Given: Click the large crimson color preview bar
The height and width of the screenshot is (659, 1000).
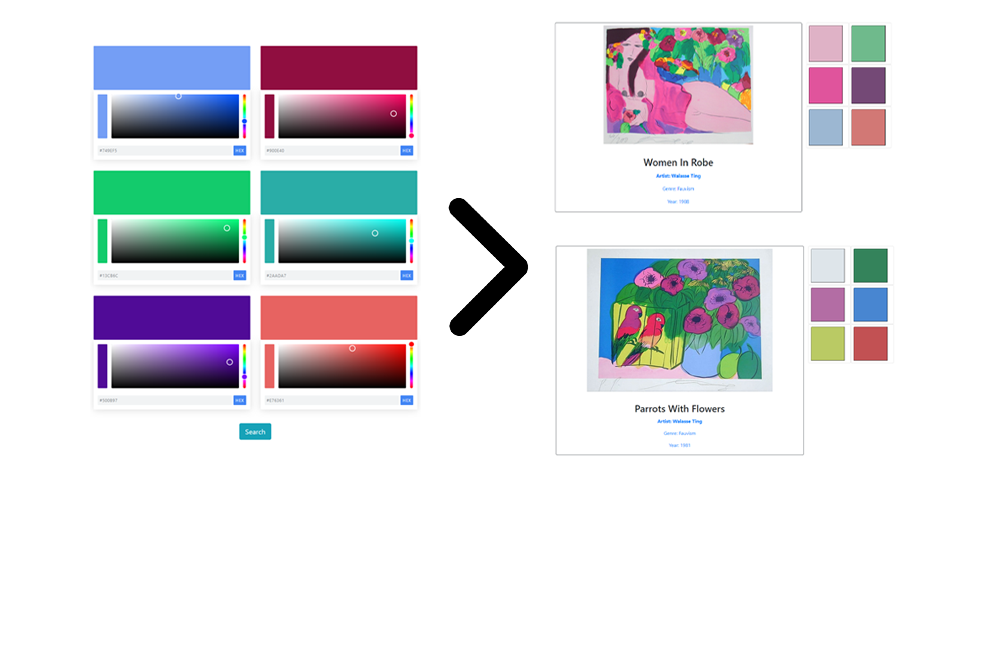Looking at the screenshot, I should [x=339, y=68].
